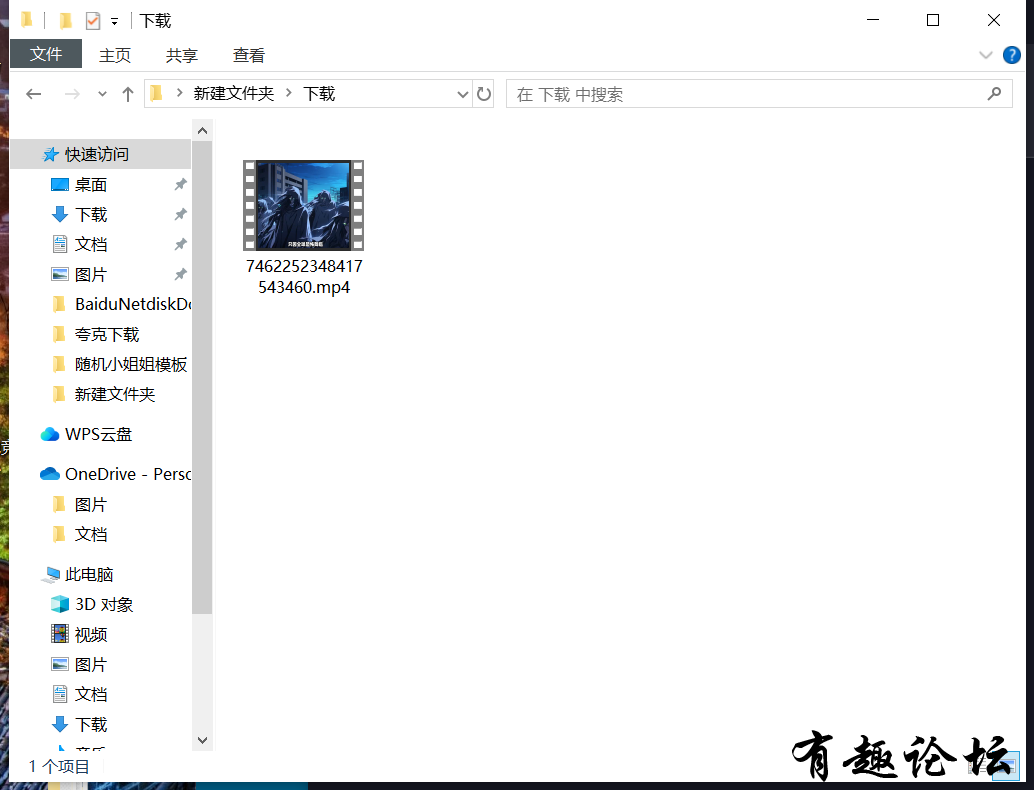Expand the chevron before 新建文件夹 breadcrumb
The width and height of the screenshot is (1034, 790).
click(x=179, y=94)
